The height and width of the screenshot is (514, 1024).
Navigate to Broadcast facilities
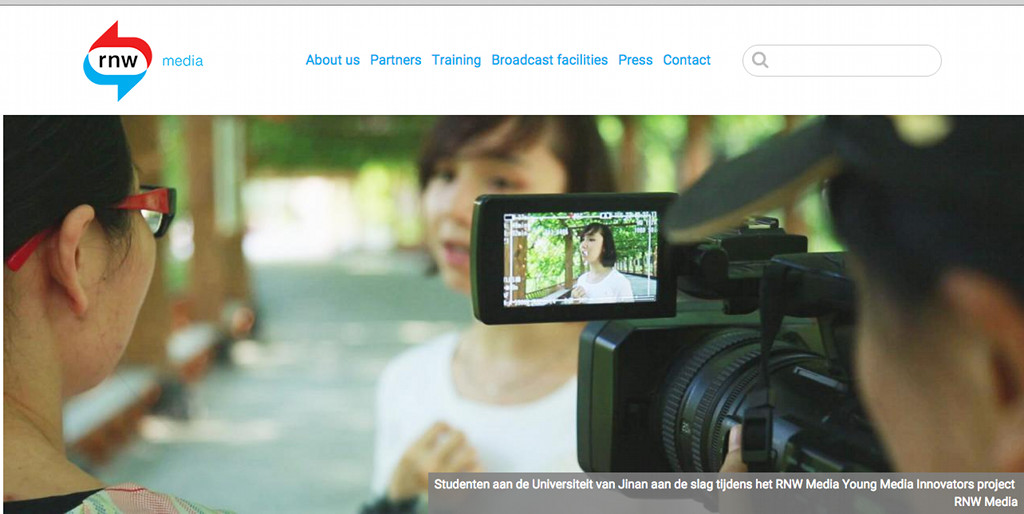click(549, 60)
